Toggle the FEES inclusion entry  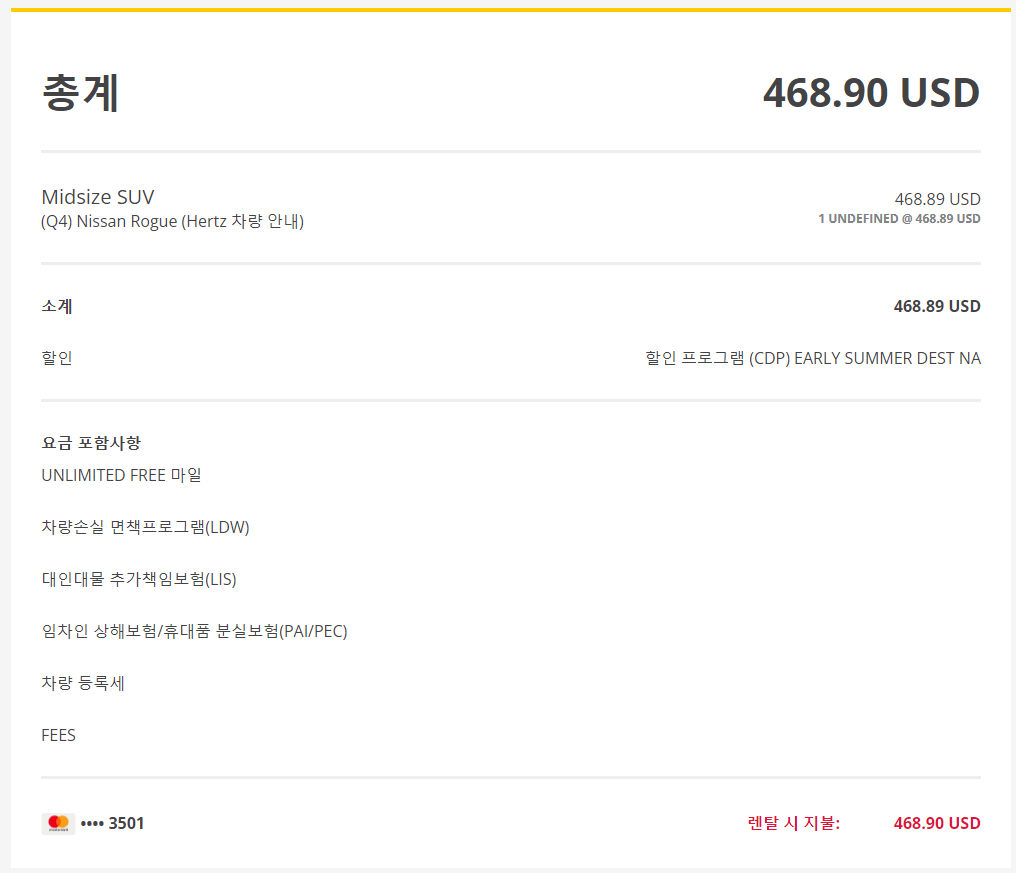click(x=59, y=735)
